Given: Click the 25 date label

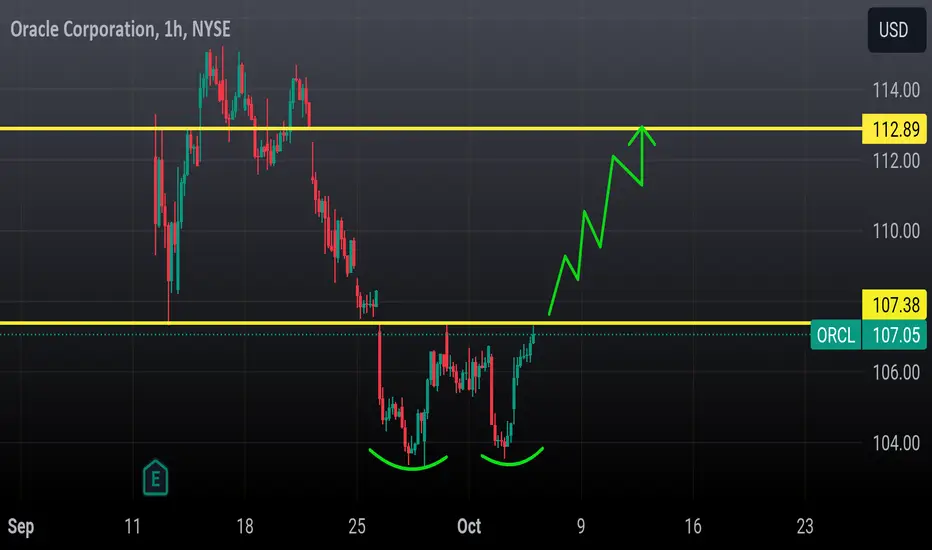Looking at the screenshot, I should 357,526.
